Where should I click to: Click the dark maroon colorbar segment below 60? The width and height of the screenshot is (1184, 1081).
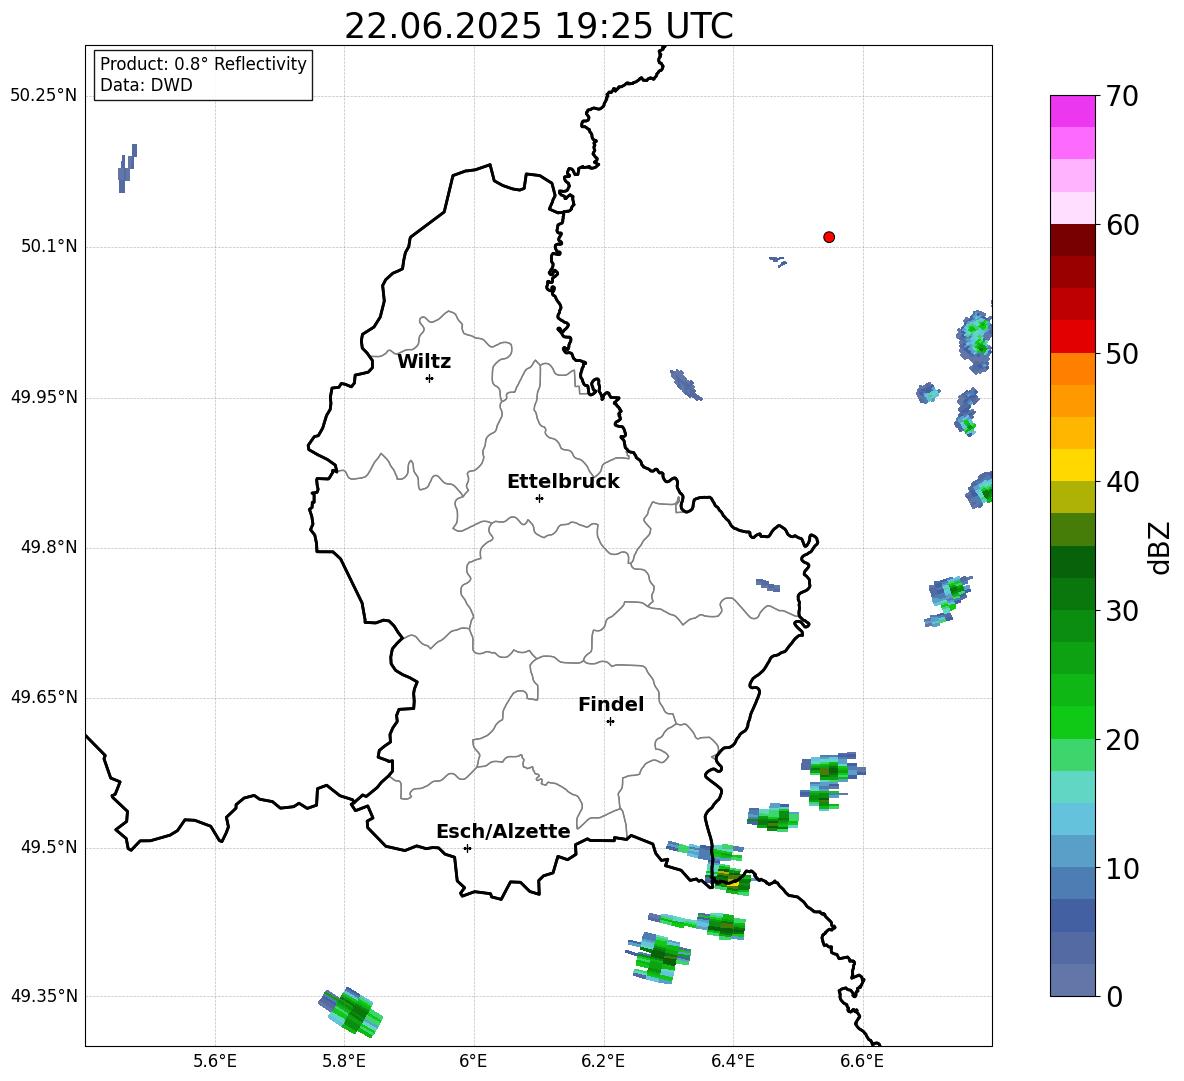pyautogui.click(x=1072, y=240)
